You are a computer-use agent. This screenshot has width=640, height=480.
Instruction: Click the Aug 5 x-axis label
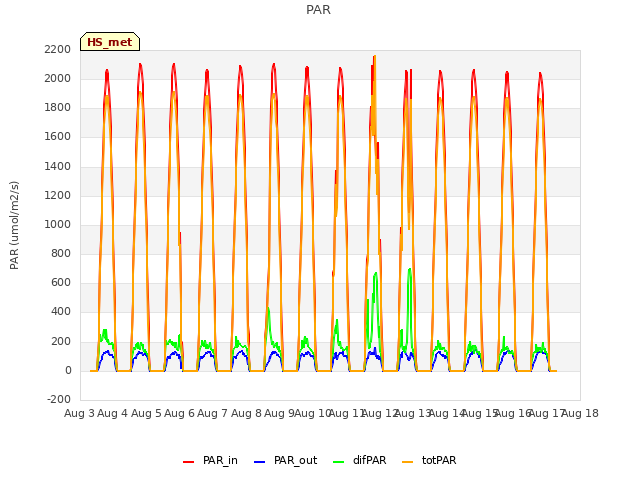point(146,413)
